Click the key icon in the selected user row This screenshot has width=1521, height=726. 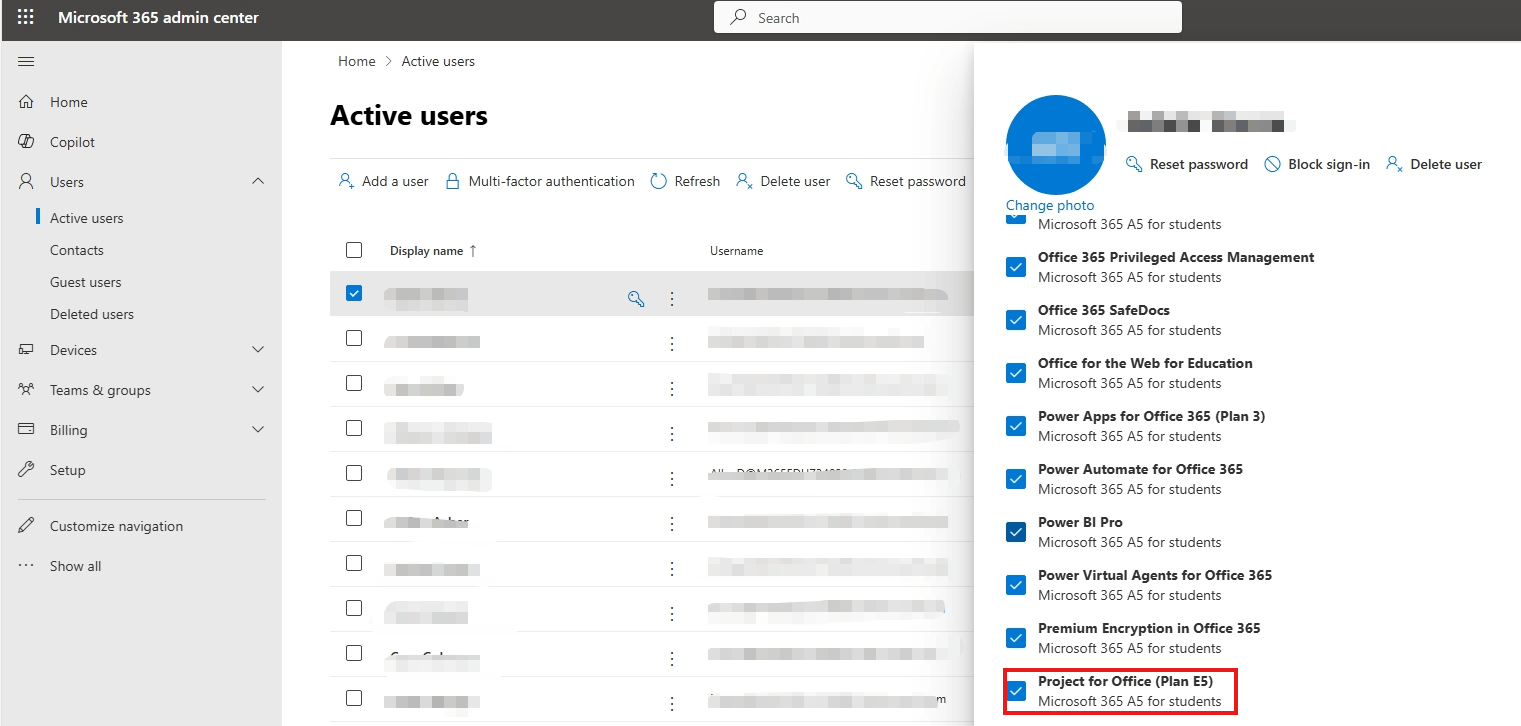(x=636, y=298)
